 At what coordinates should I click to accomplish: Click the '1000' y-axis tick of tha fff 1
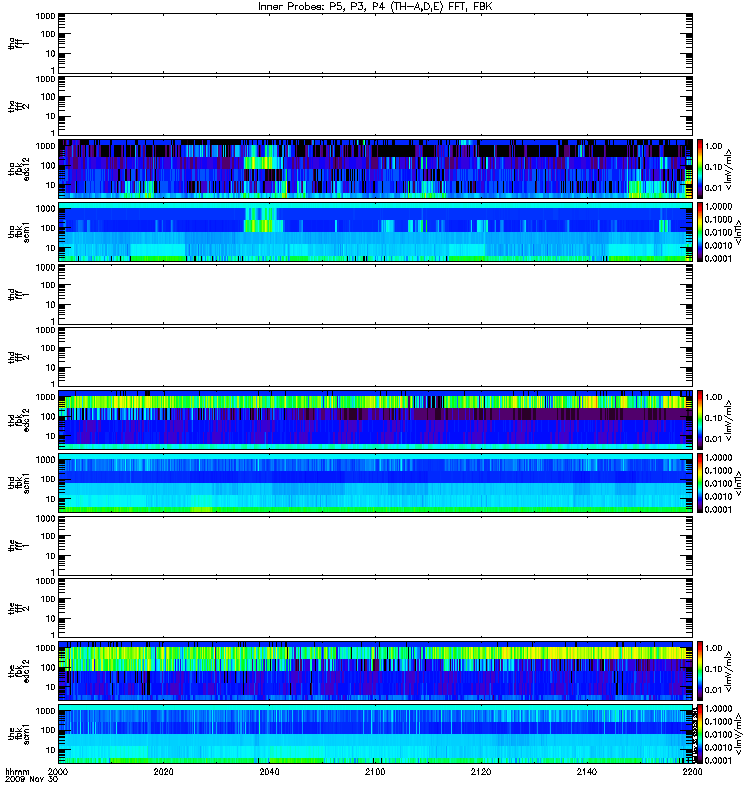[x=45, y=16]
